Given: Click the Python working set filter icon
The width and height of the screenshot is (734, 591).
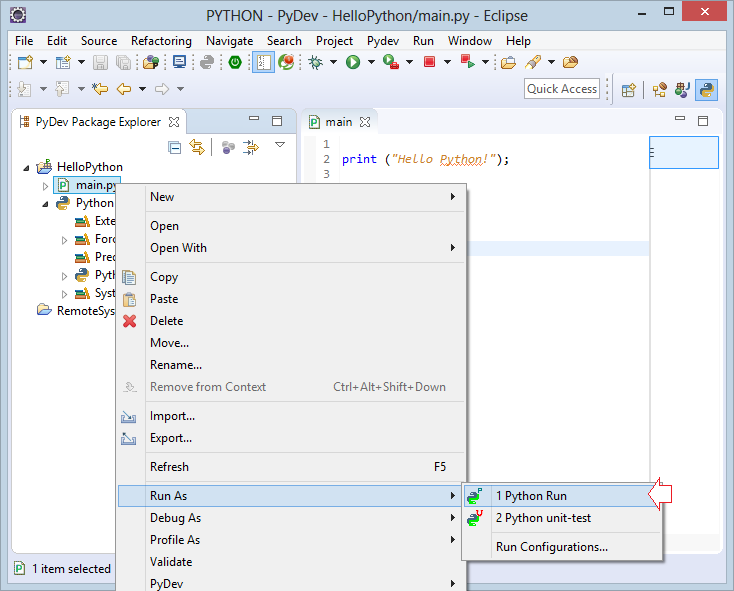Looking at the screenshot, I should pyautogui.click(x=228, y=148).
